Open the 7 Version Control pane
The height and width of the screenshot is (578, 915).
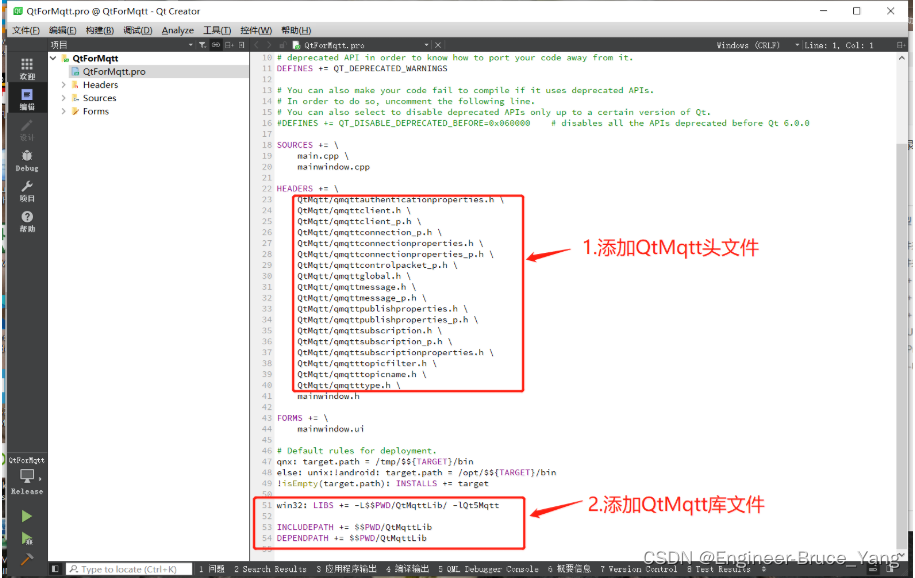tap(638, 569)
